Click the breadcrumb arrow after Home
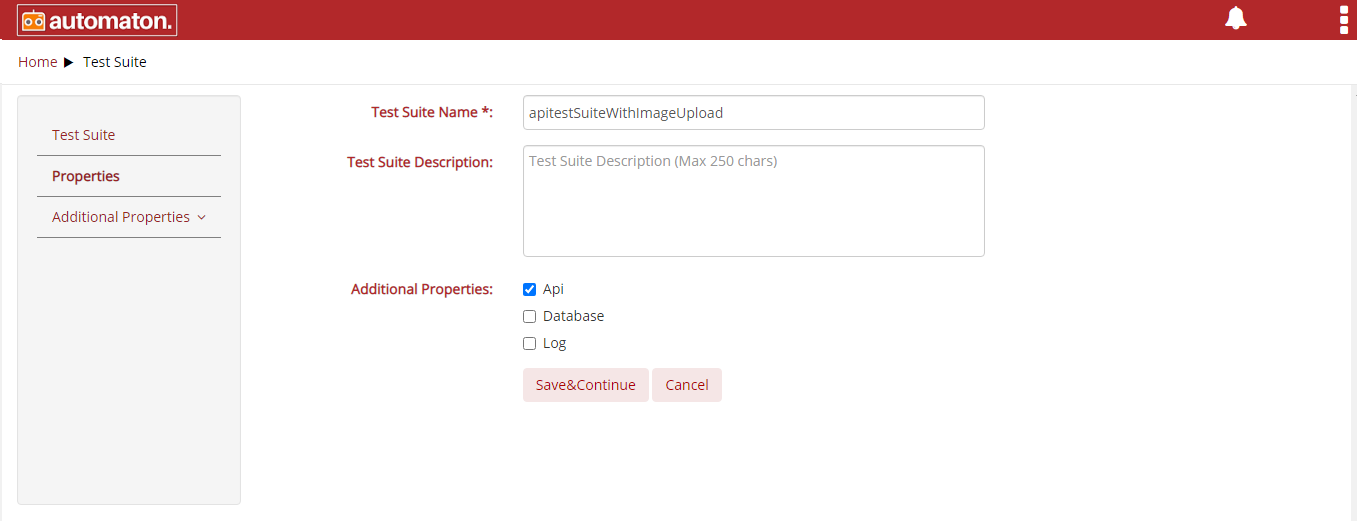The height and width of the screenshot is (521, 1357). (x=69, y=62)
